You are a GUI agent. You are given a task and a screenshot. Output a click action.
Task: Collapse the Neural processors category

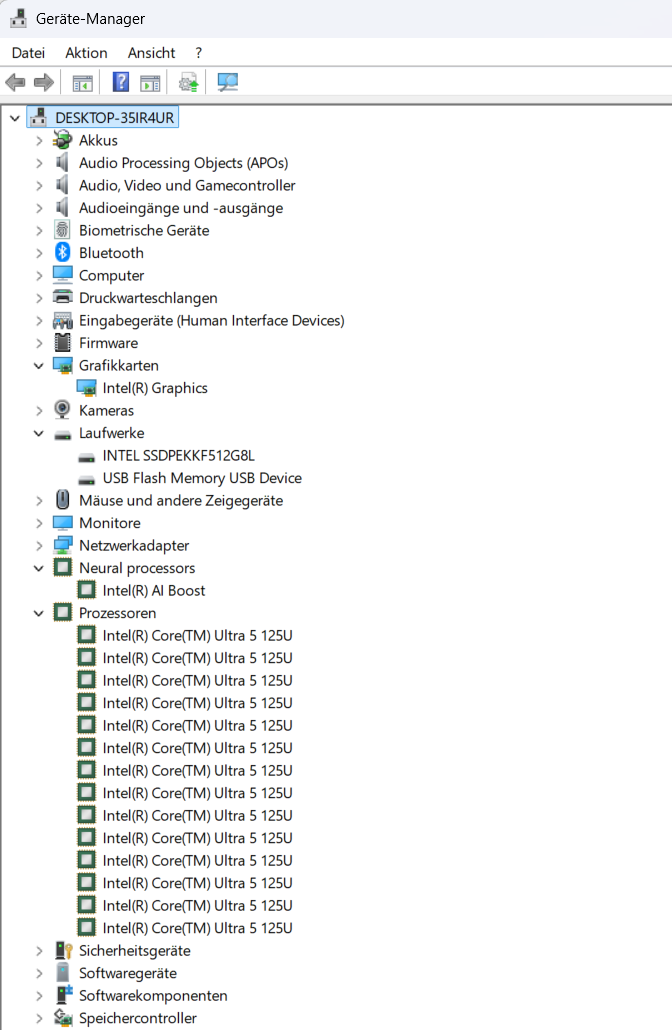39,568
